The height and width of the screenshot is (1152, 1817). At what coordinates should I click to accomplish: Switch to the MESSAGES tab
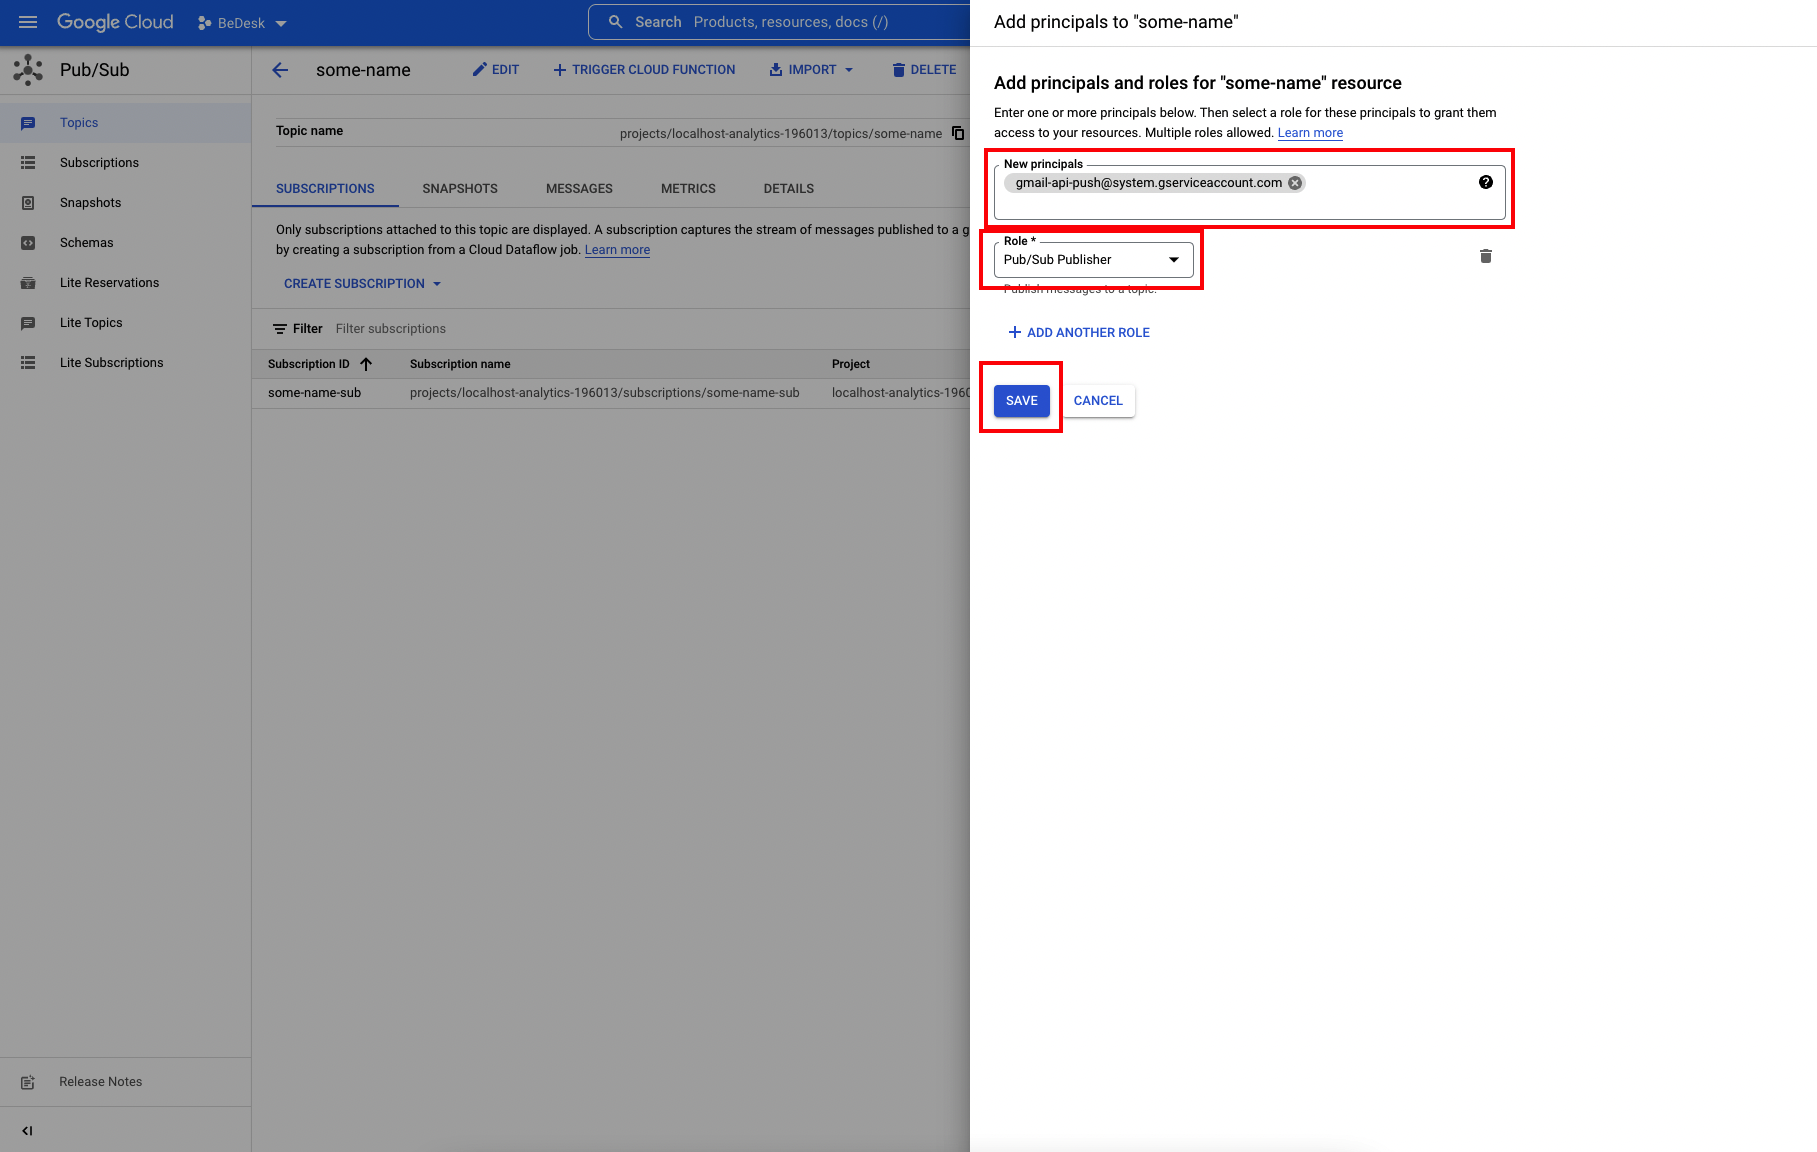[579, 189]
